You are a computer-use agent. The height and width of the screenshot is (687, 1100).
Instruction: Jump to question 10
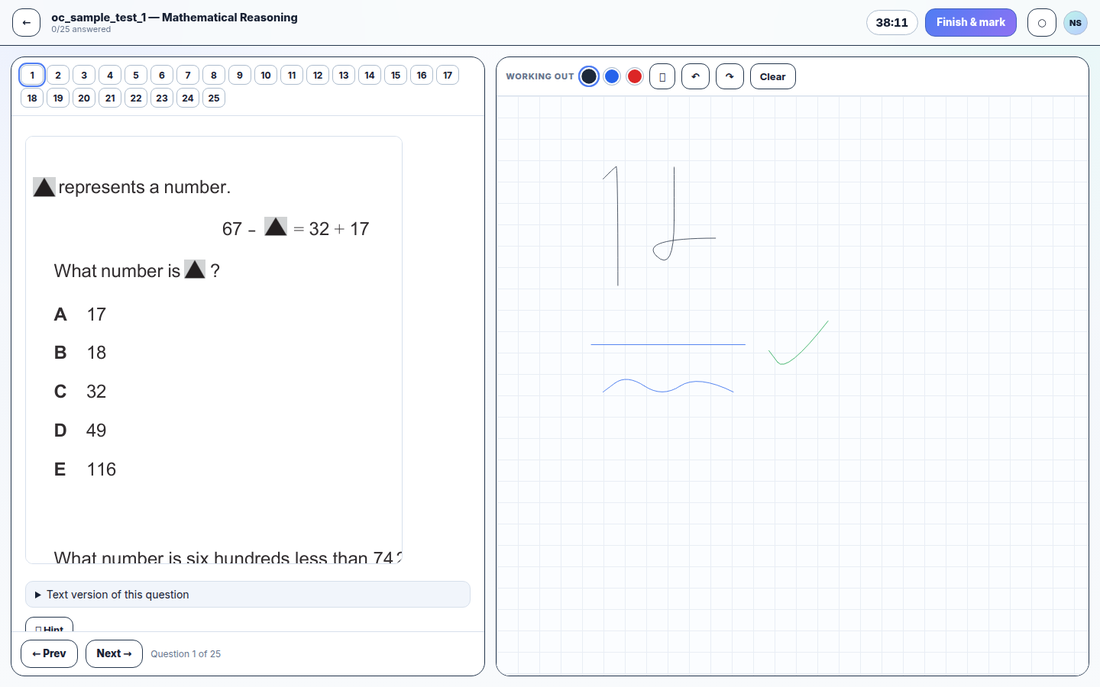tap(266, 75)
